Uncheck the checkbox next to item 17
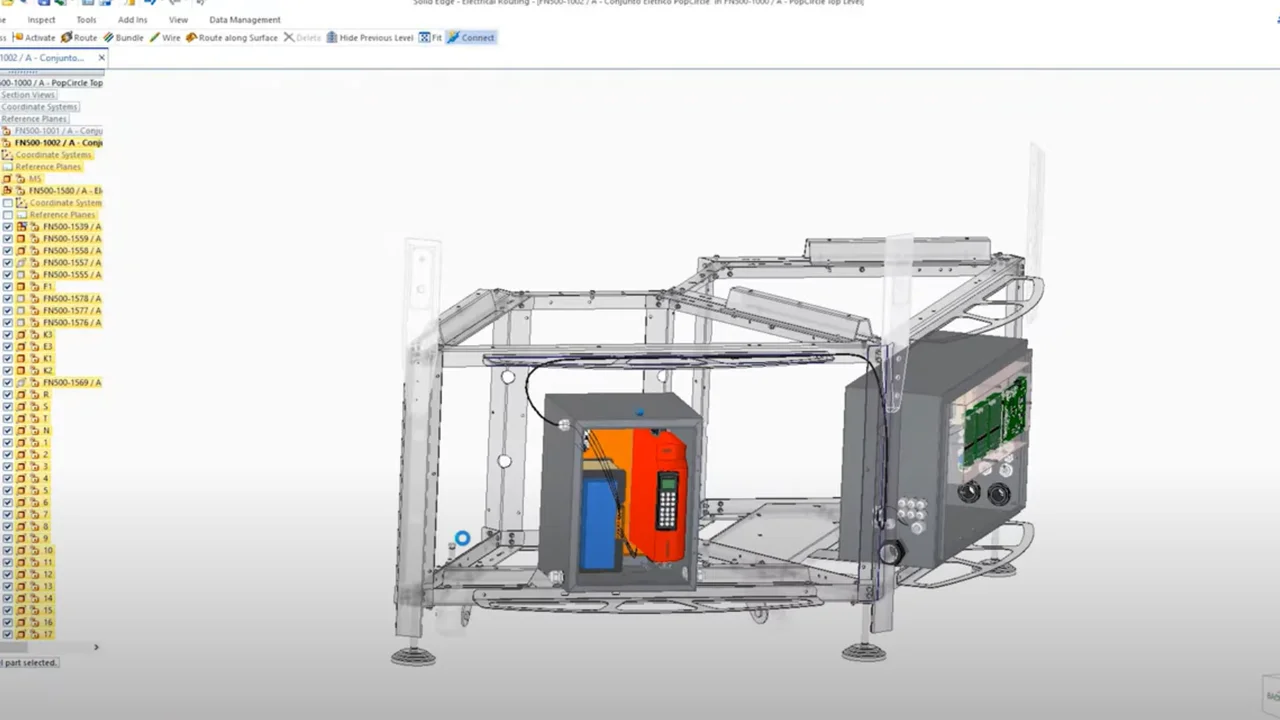Viewport: 1280px width, 720px height. pyautogui.click(x=8, y=635)
